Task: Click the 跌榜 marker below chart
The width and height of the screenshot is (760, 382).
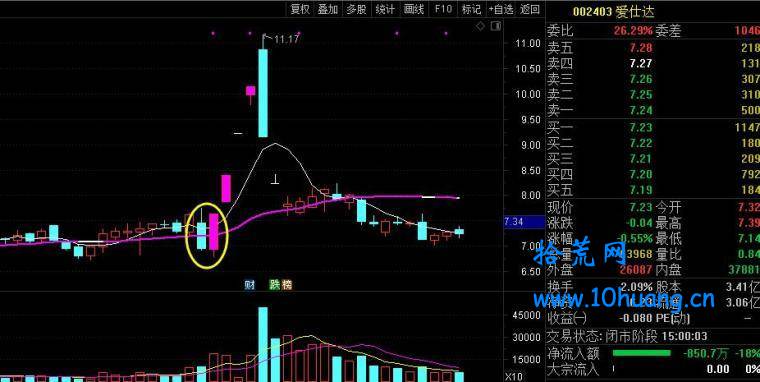Action: (x=281, y=285)
